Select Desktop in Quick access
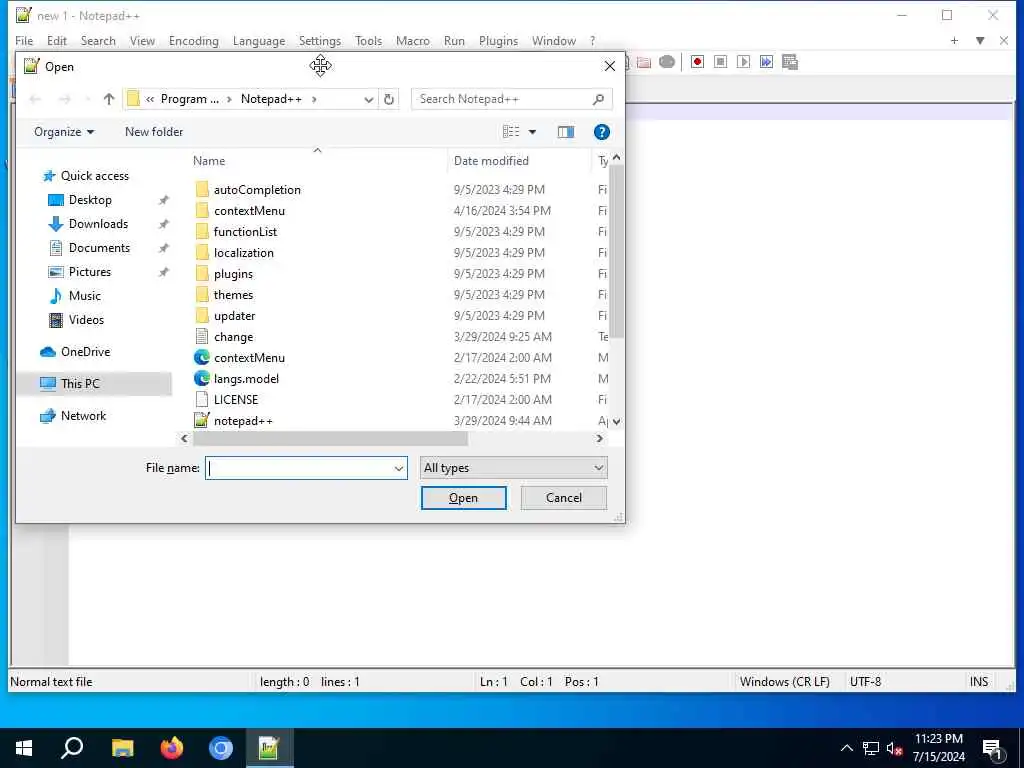Screen dimensions: 1024x768 coord(90,200)
